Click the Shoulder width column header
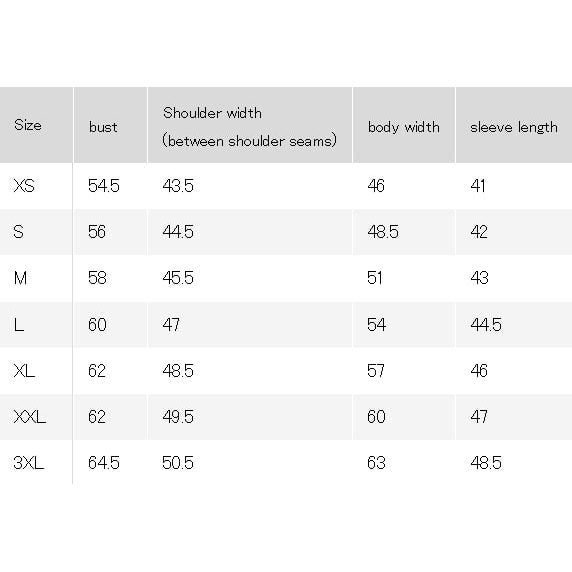The height and width of the screenshot is (572, 572). coord(250,127)
